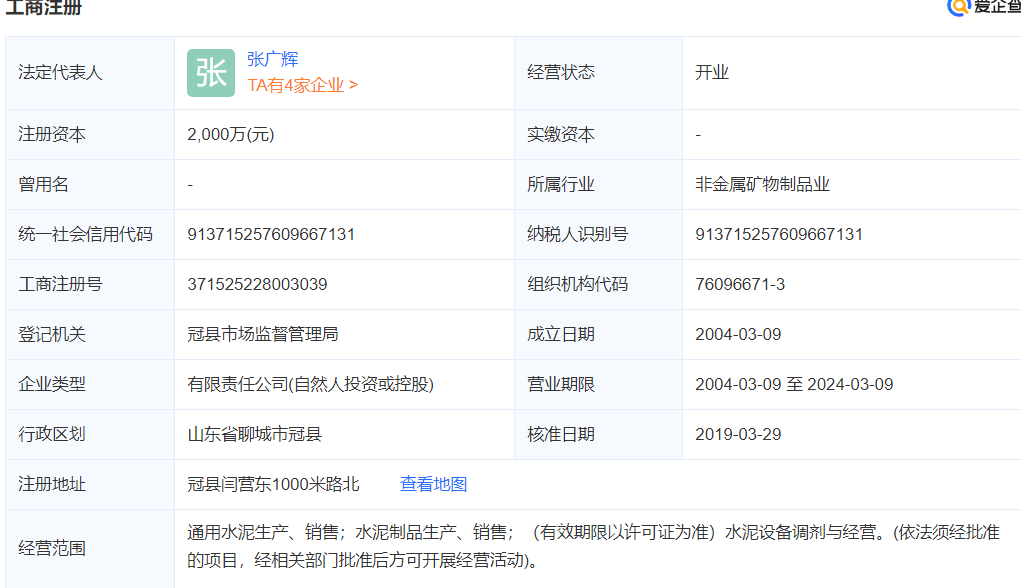Select the 开业 operating status value
The width and height of the screenshot is (1021, 588).
pos(712,72)
